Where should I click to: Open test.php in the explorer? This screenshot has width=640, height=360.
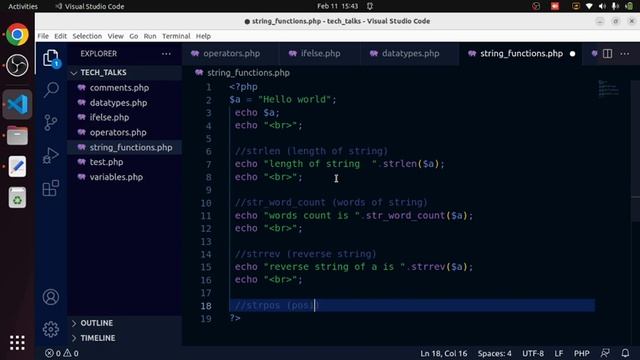click(125, 162)
